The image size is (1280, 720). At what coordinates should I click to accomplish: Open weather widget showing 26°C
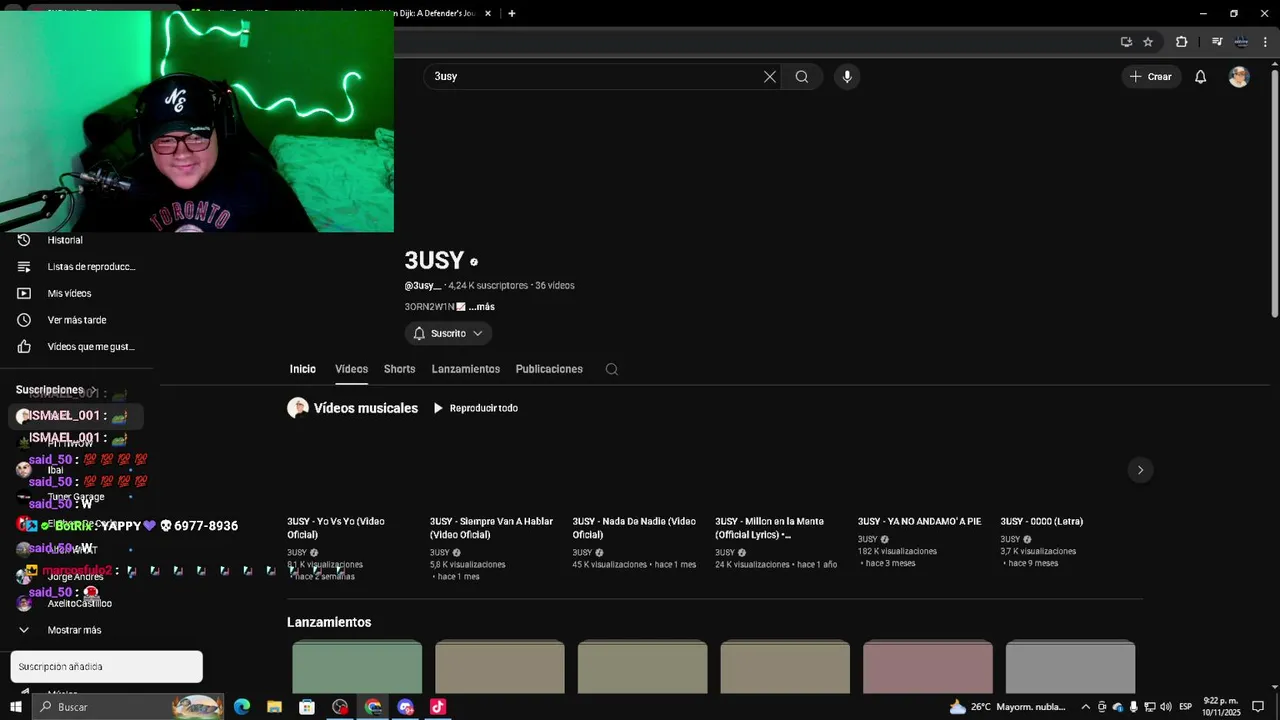tap(1006, 707)
